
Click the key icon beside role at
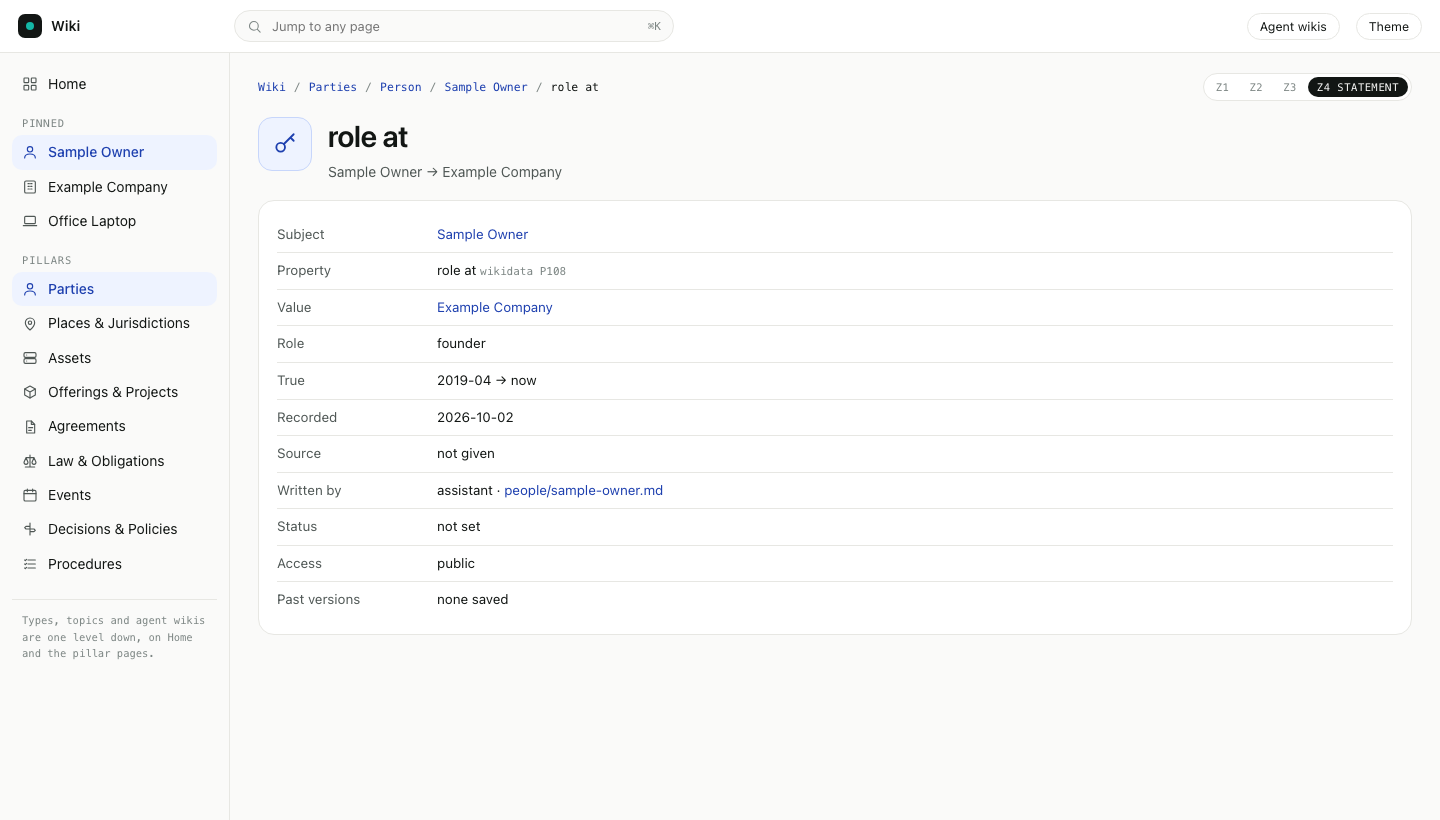click(x=285, y=144)
